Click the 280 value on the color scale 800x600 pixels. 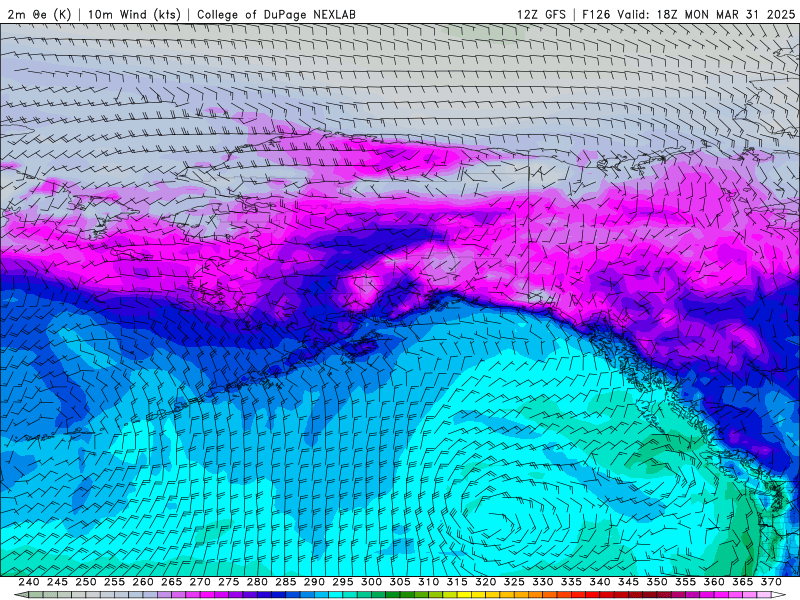tap(258, 582)
